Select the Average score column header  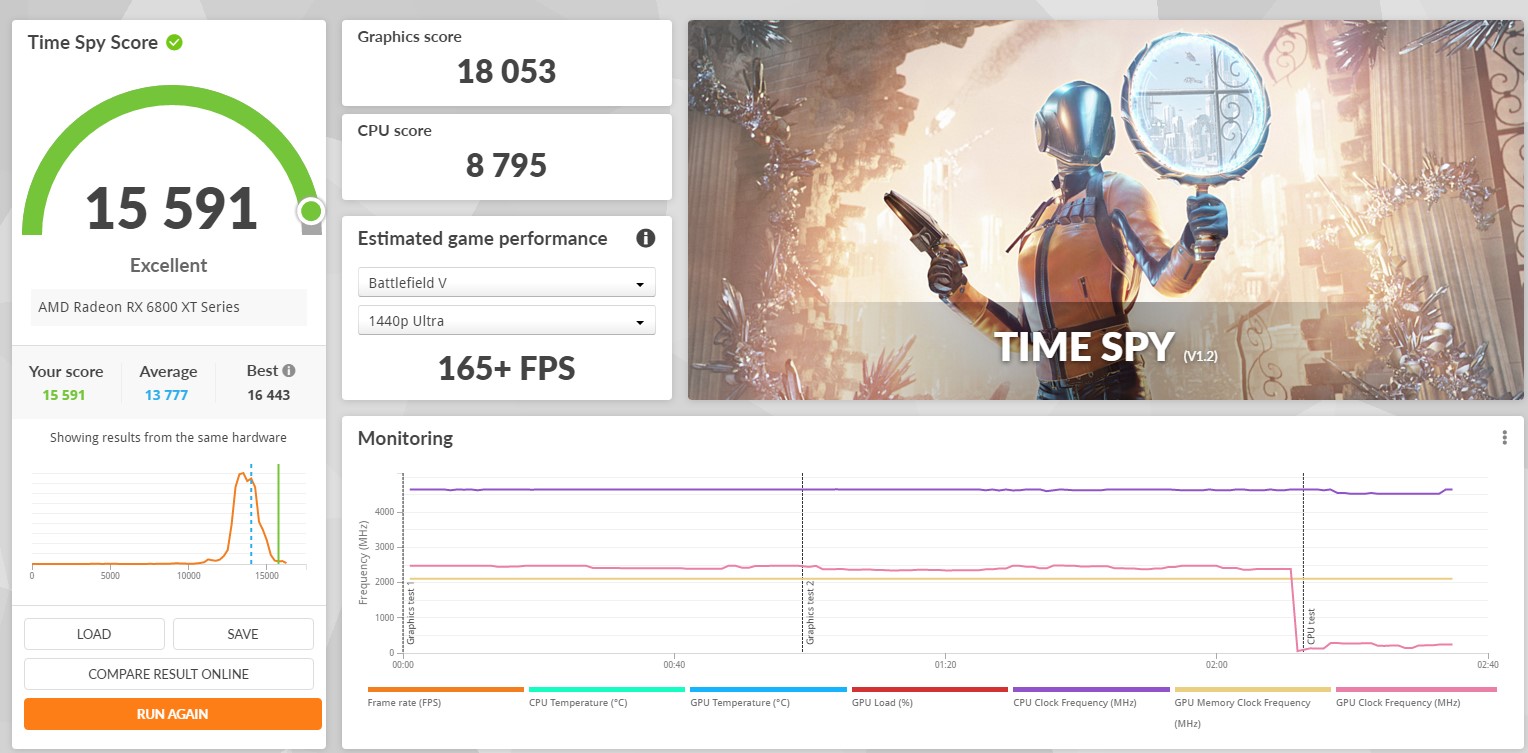pyautogui.click(x=168, y=371)
